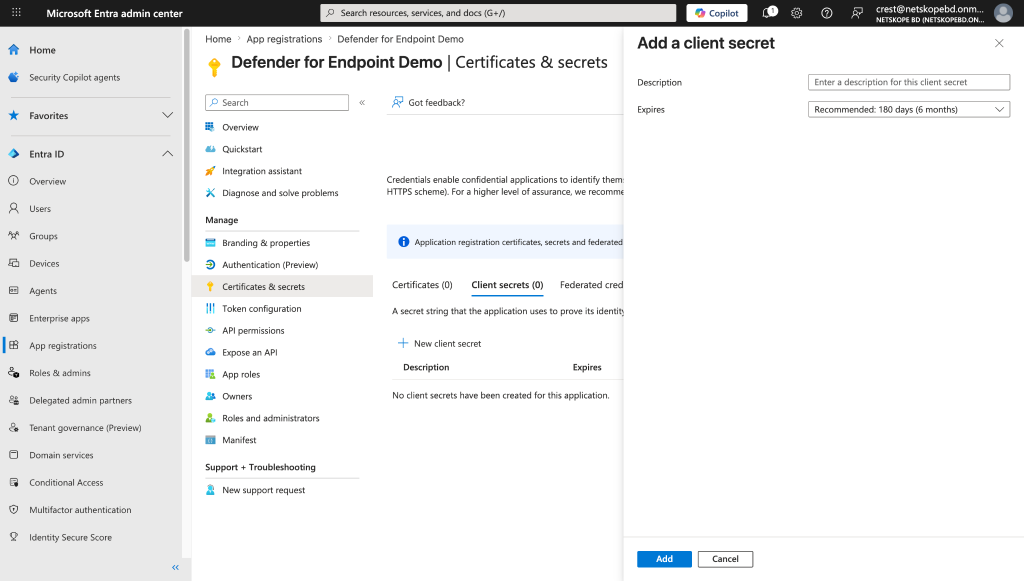
Task: Open the Expires dropdown
Action: point(909,109)
